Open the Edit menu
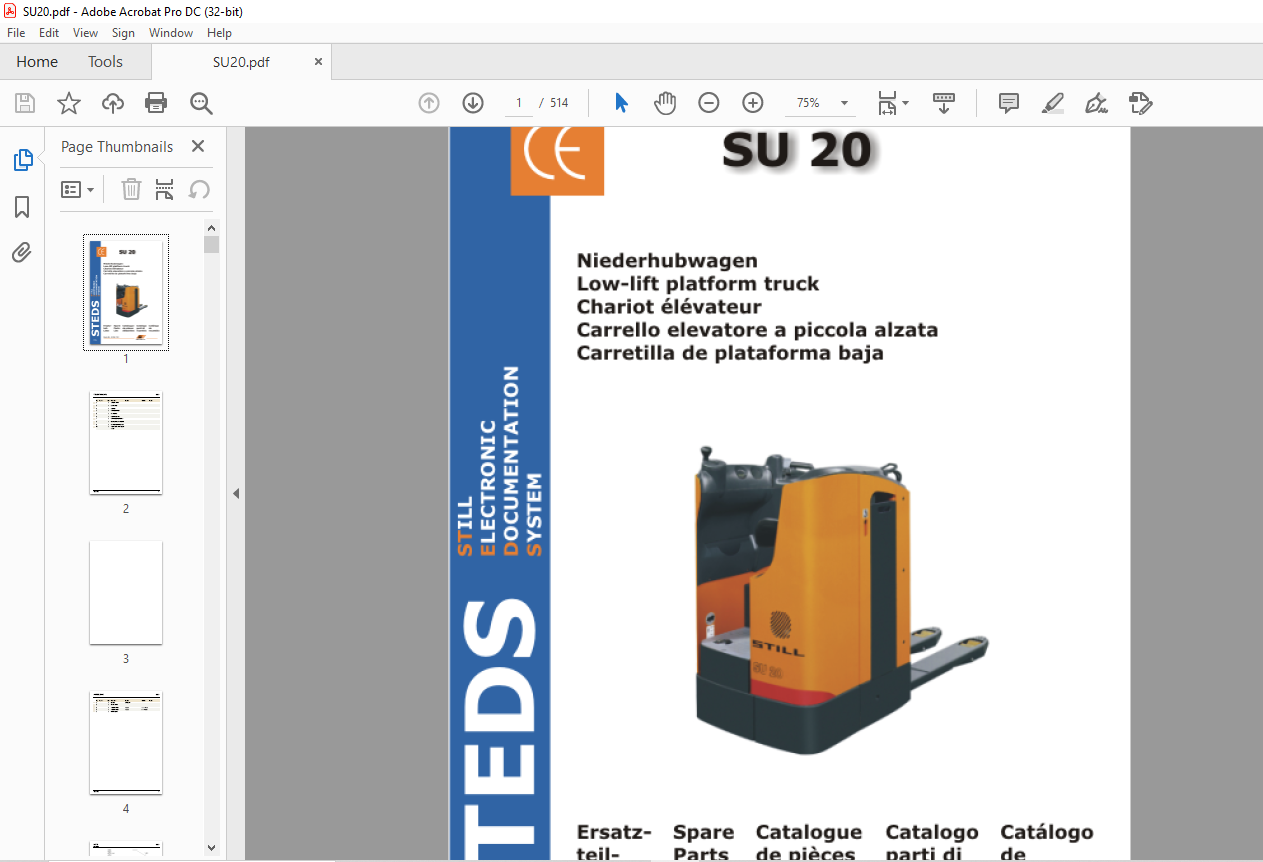Viewport: 1263px width, 862px height. [49, 33]
